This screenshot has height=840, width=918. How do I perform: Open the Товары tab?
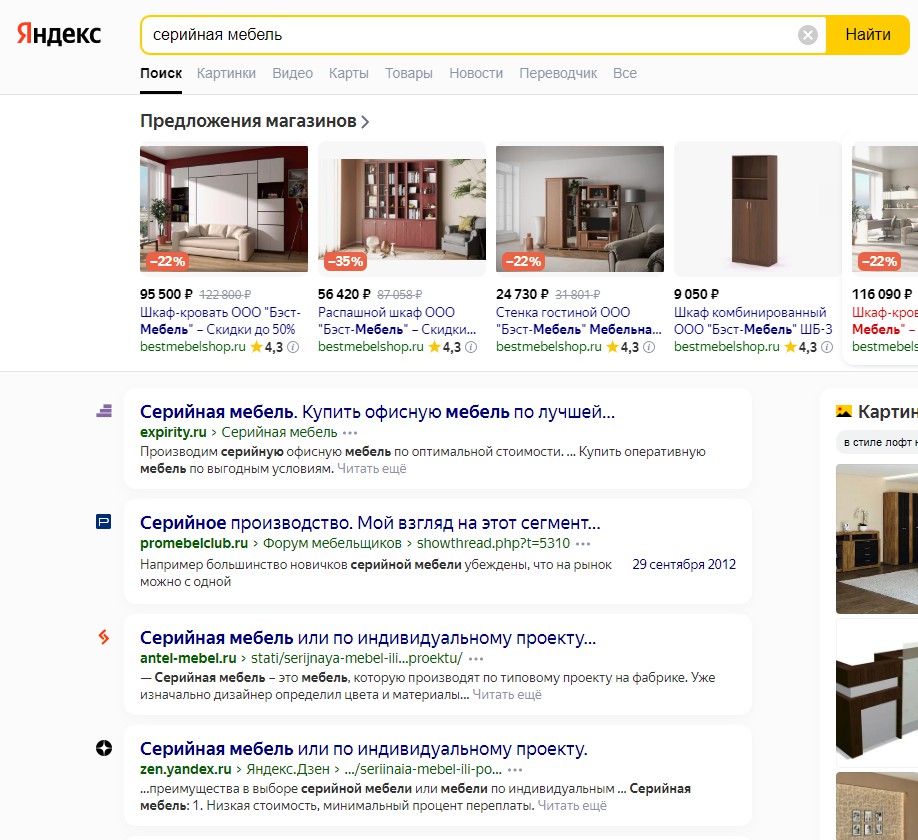coord(409,73)
